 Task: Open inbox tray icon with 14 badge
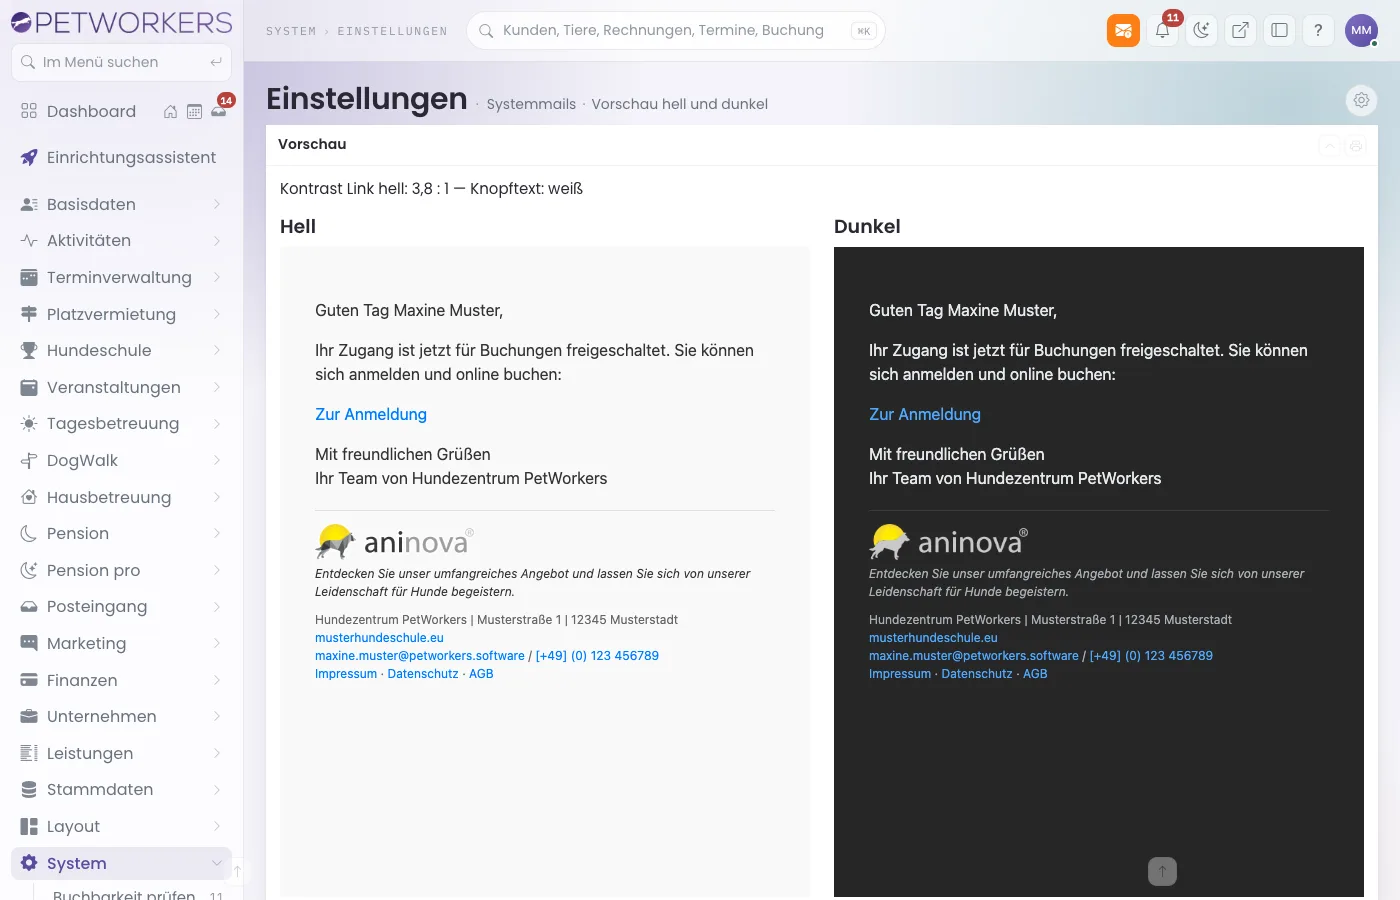219,110
